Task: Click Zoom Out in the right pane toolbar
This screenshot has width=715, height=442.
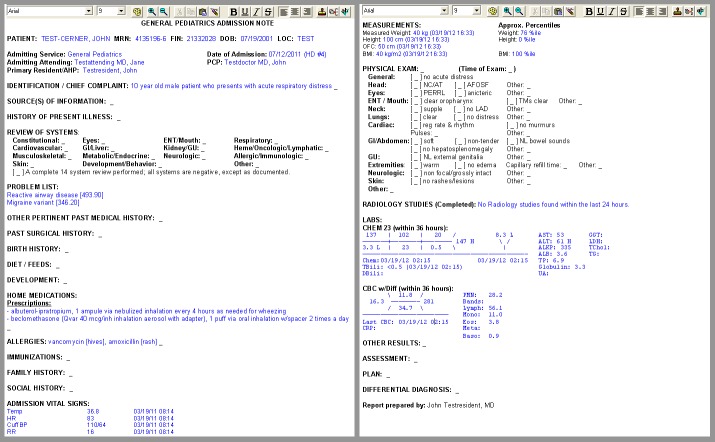Action: [x=519, y=11]
